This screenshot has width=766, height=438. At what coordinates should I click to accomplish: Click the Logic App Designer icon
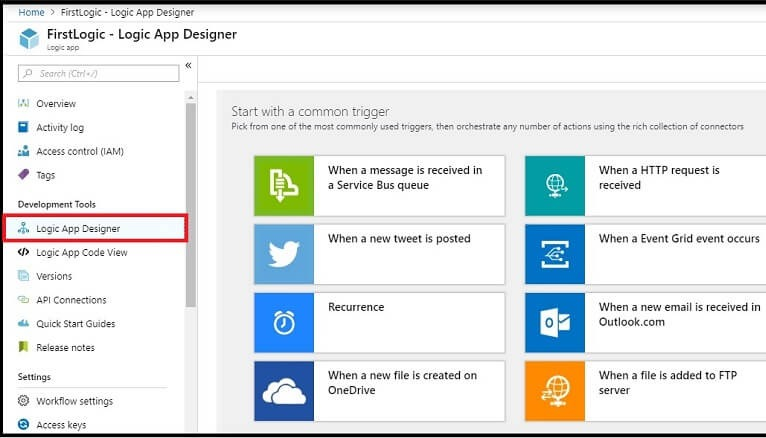coord(23,228)
